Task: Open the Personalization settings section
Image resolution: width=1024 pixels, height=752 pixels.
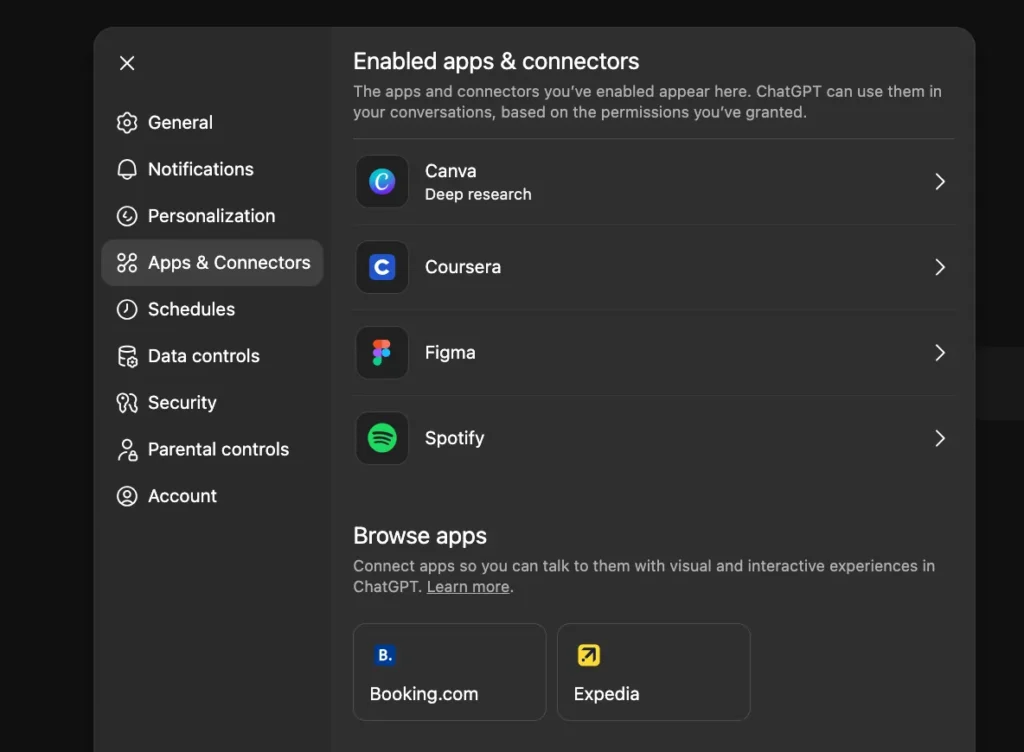Action: coord(211,216)
